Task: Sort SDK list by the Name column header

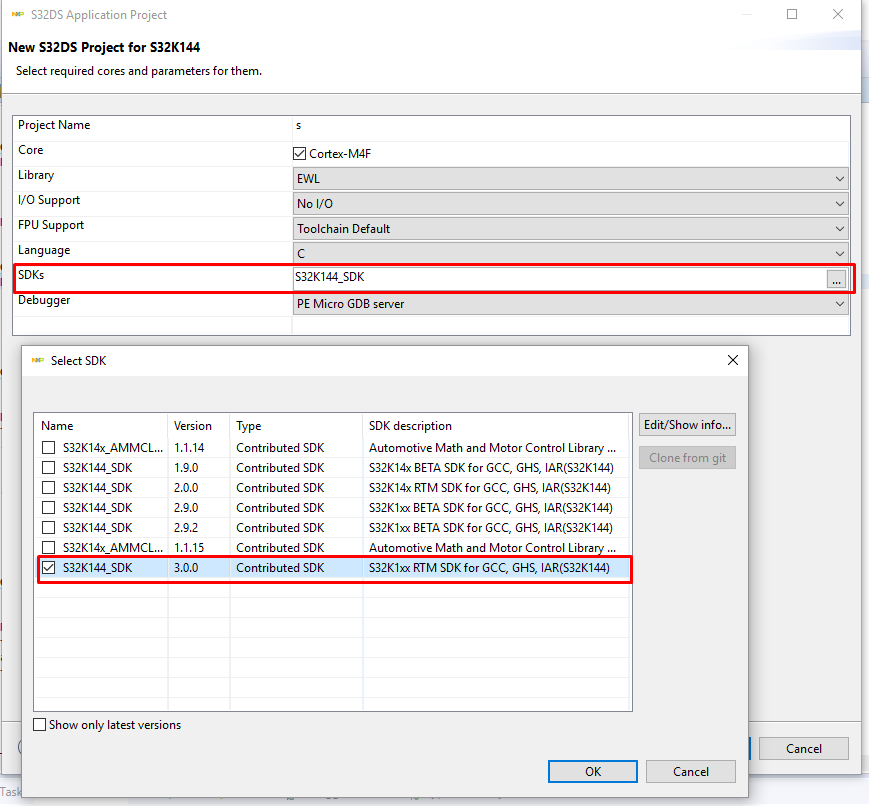Action: point(101,426)
